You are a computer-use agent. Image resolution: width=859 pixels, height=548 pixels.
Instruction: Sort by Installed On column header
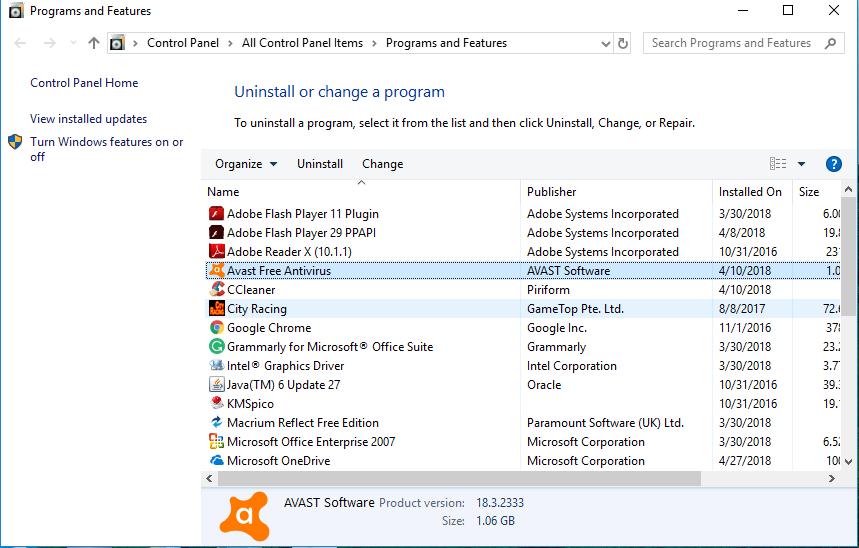tap(750, 192)
